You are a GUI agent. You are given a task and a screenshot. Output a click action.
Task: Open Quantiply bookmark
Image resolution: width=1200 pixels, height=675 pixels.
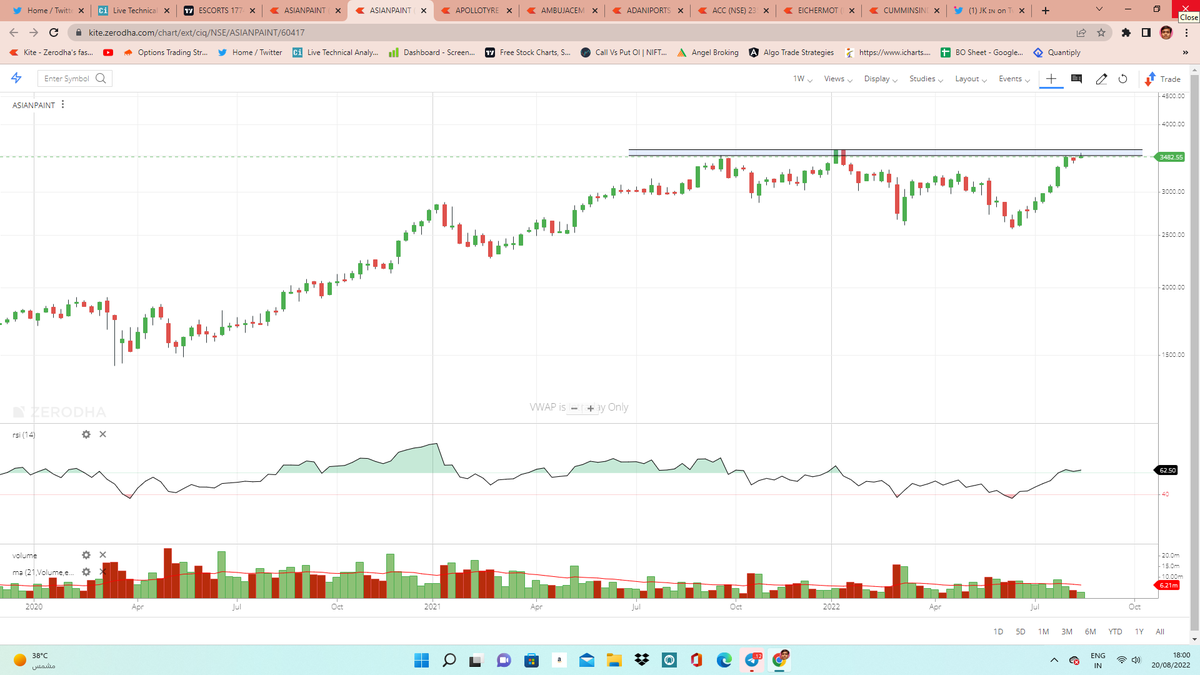click(1056, 52)
